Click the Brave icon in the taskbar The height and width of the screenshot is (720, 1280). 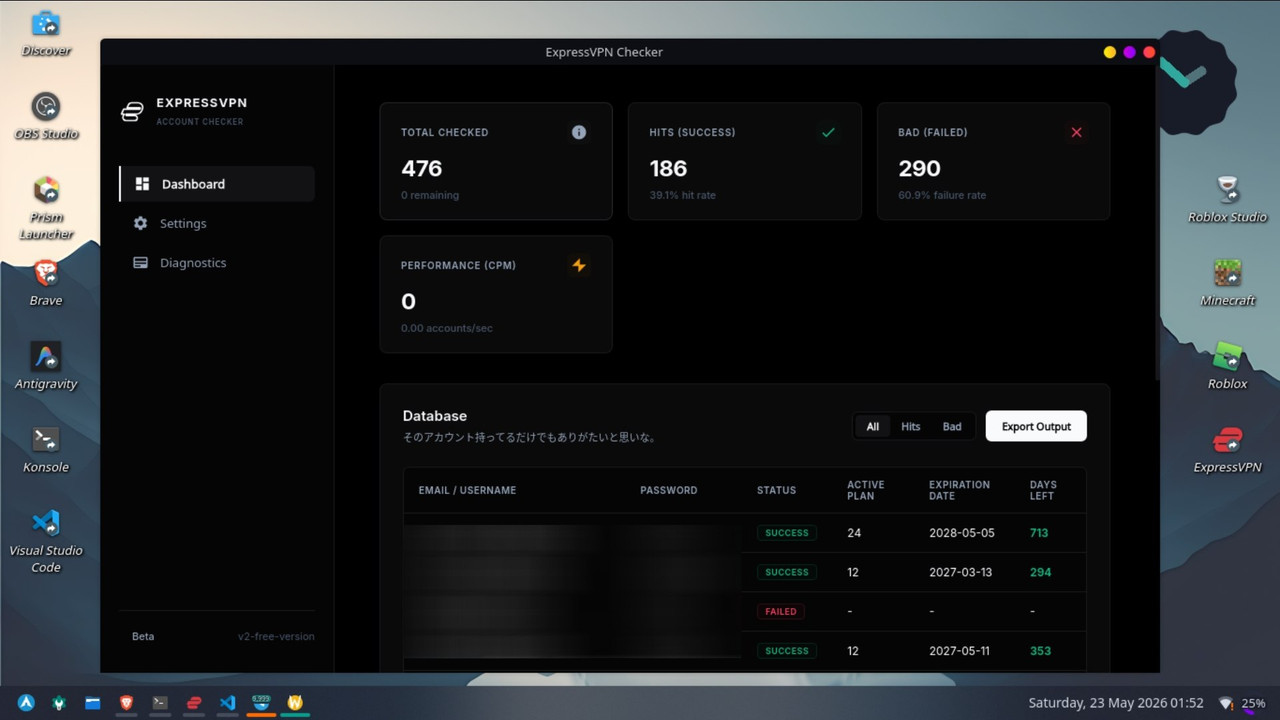point(126,703)
